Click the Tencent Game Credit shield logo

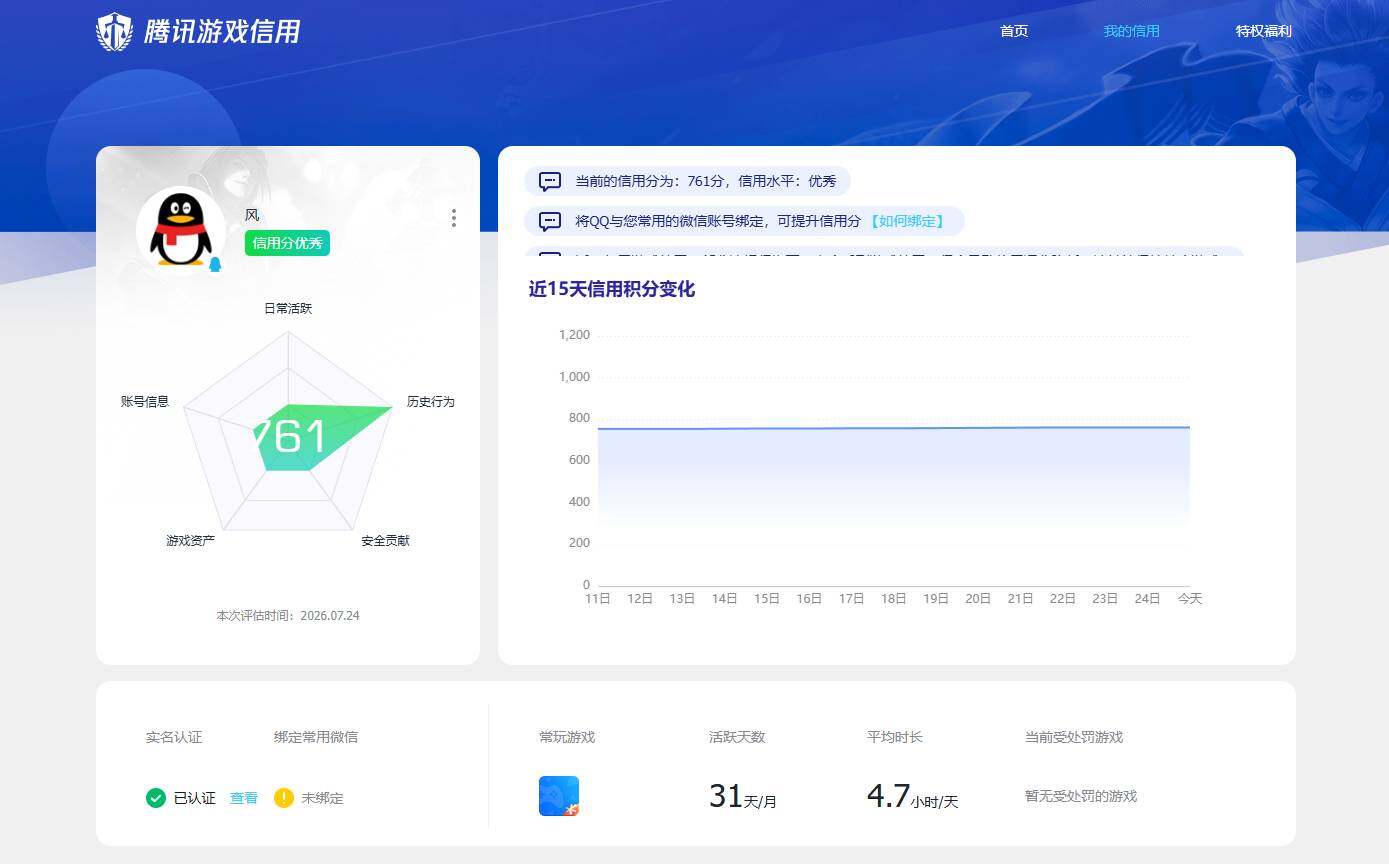(x=114, y=32)
